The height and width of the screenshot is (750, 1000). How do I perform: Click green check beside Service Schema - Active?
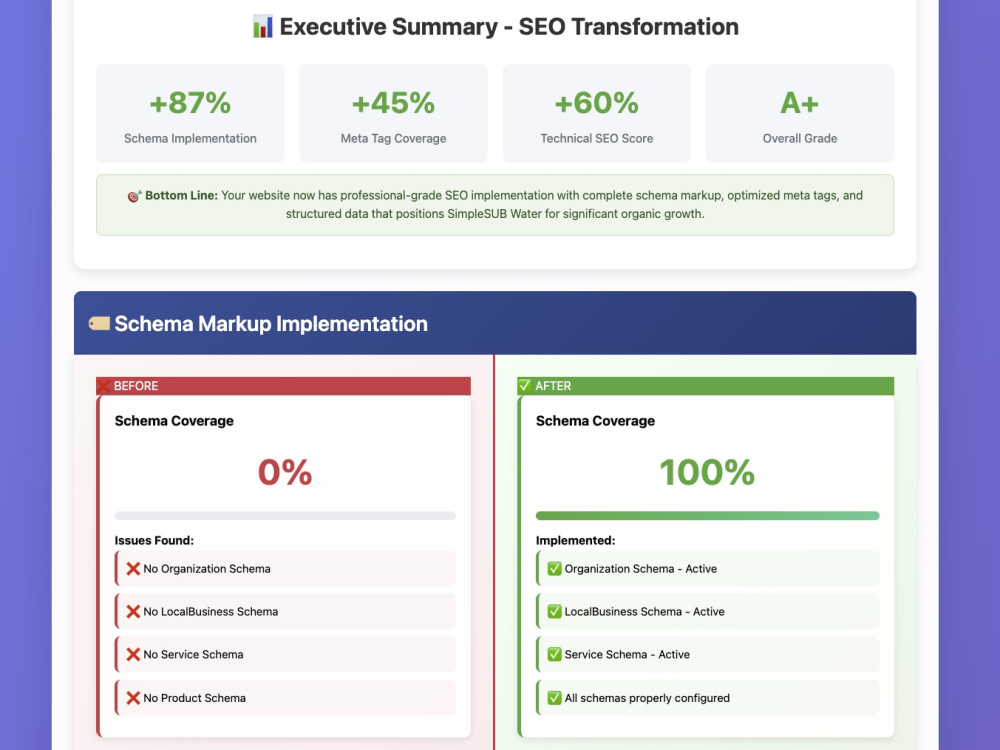[554, 654]
